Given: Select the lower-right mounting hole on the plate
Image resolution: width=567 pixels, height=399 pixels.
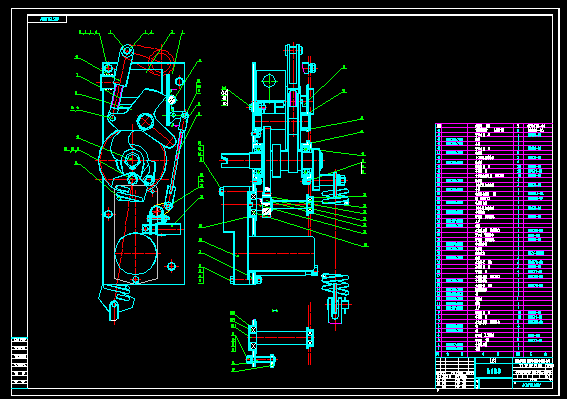Looking at the screenshot, I should coord(171,267).
